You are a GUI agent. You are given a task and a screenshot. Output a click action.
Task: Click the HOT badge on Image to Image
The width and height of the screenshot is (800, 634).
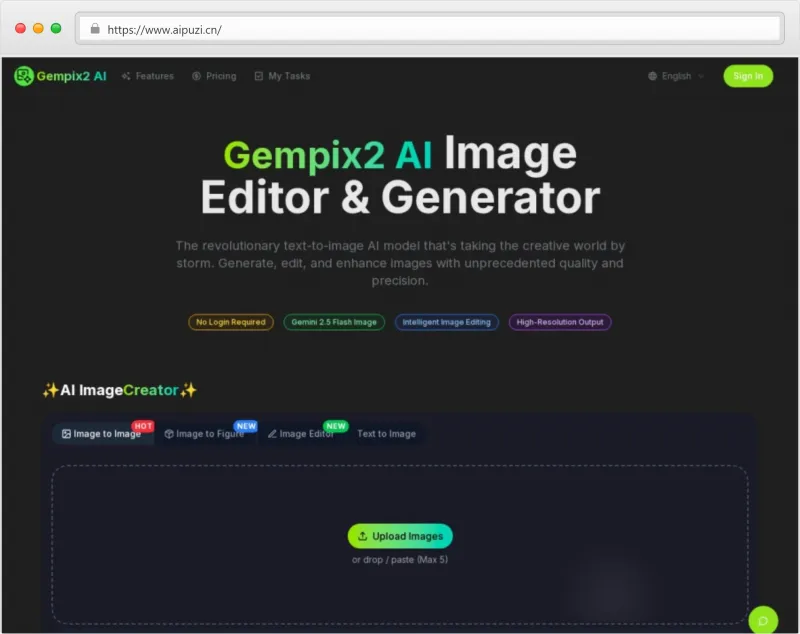[143, 425]
